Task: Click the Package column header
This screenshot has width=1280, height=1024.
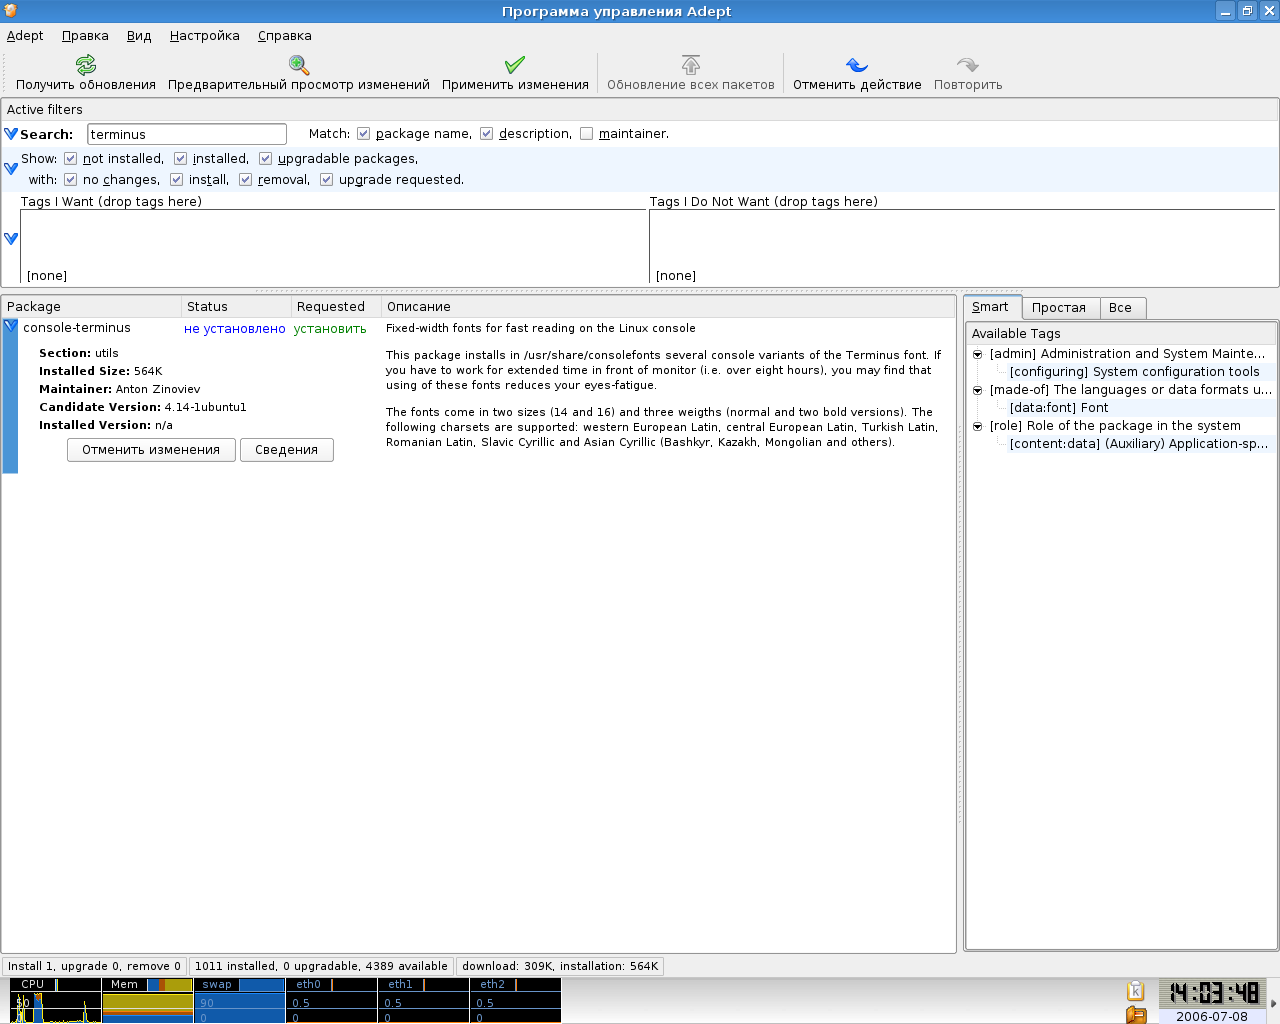Action: point(91,307)
